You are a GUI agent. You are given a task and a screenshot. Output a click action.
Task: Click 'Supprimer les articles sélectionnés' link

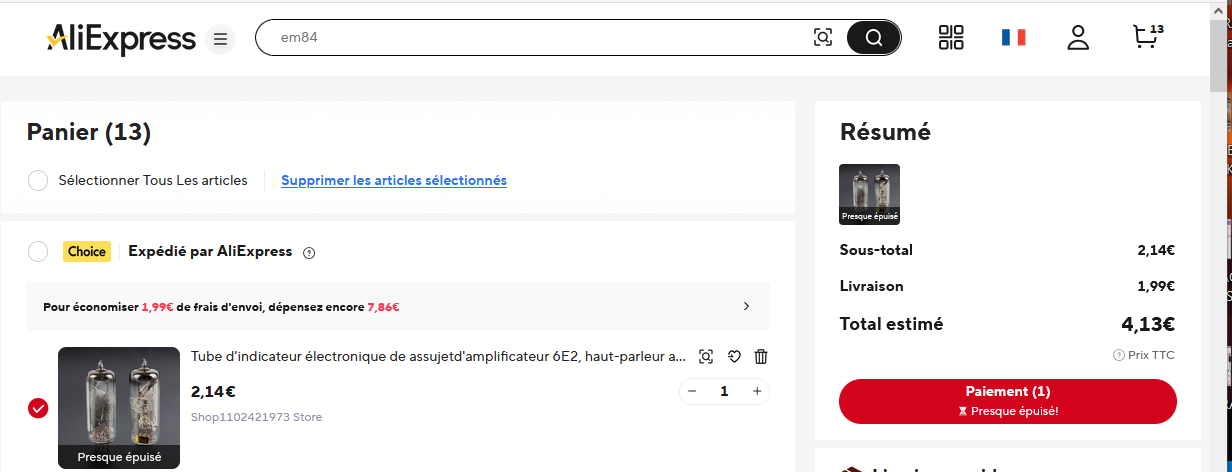[x=394, y=181]
